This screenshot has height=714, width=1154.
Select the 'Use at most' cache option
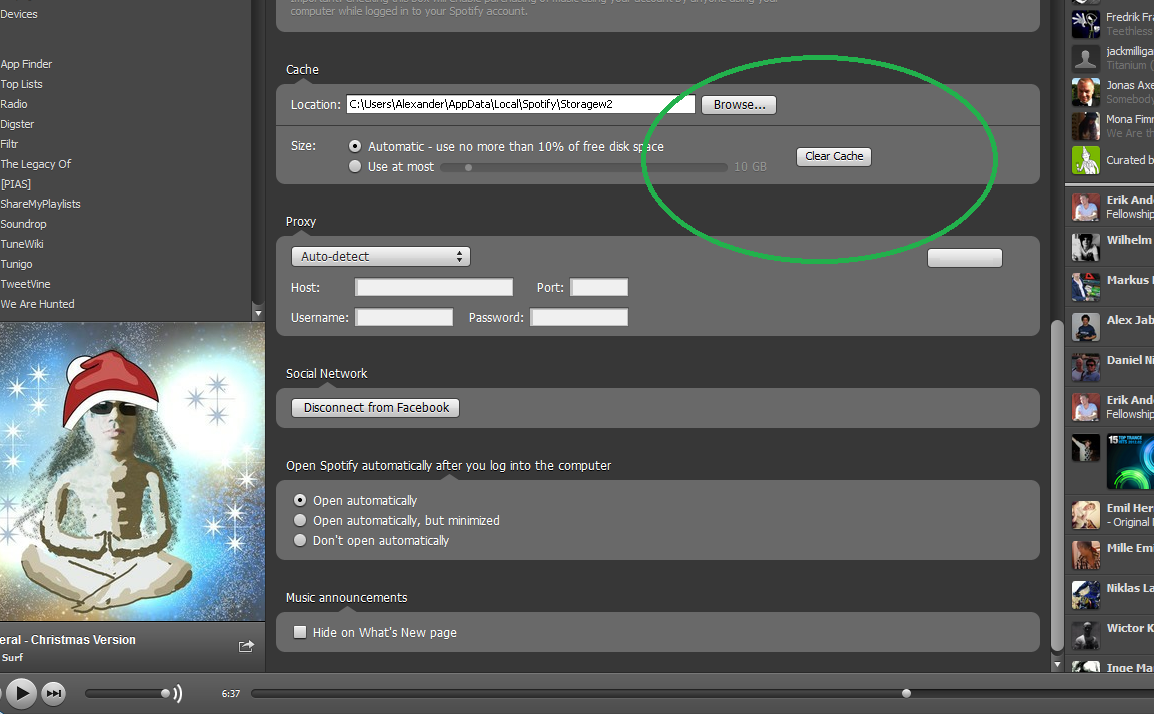click(x=355, y=167)
